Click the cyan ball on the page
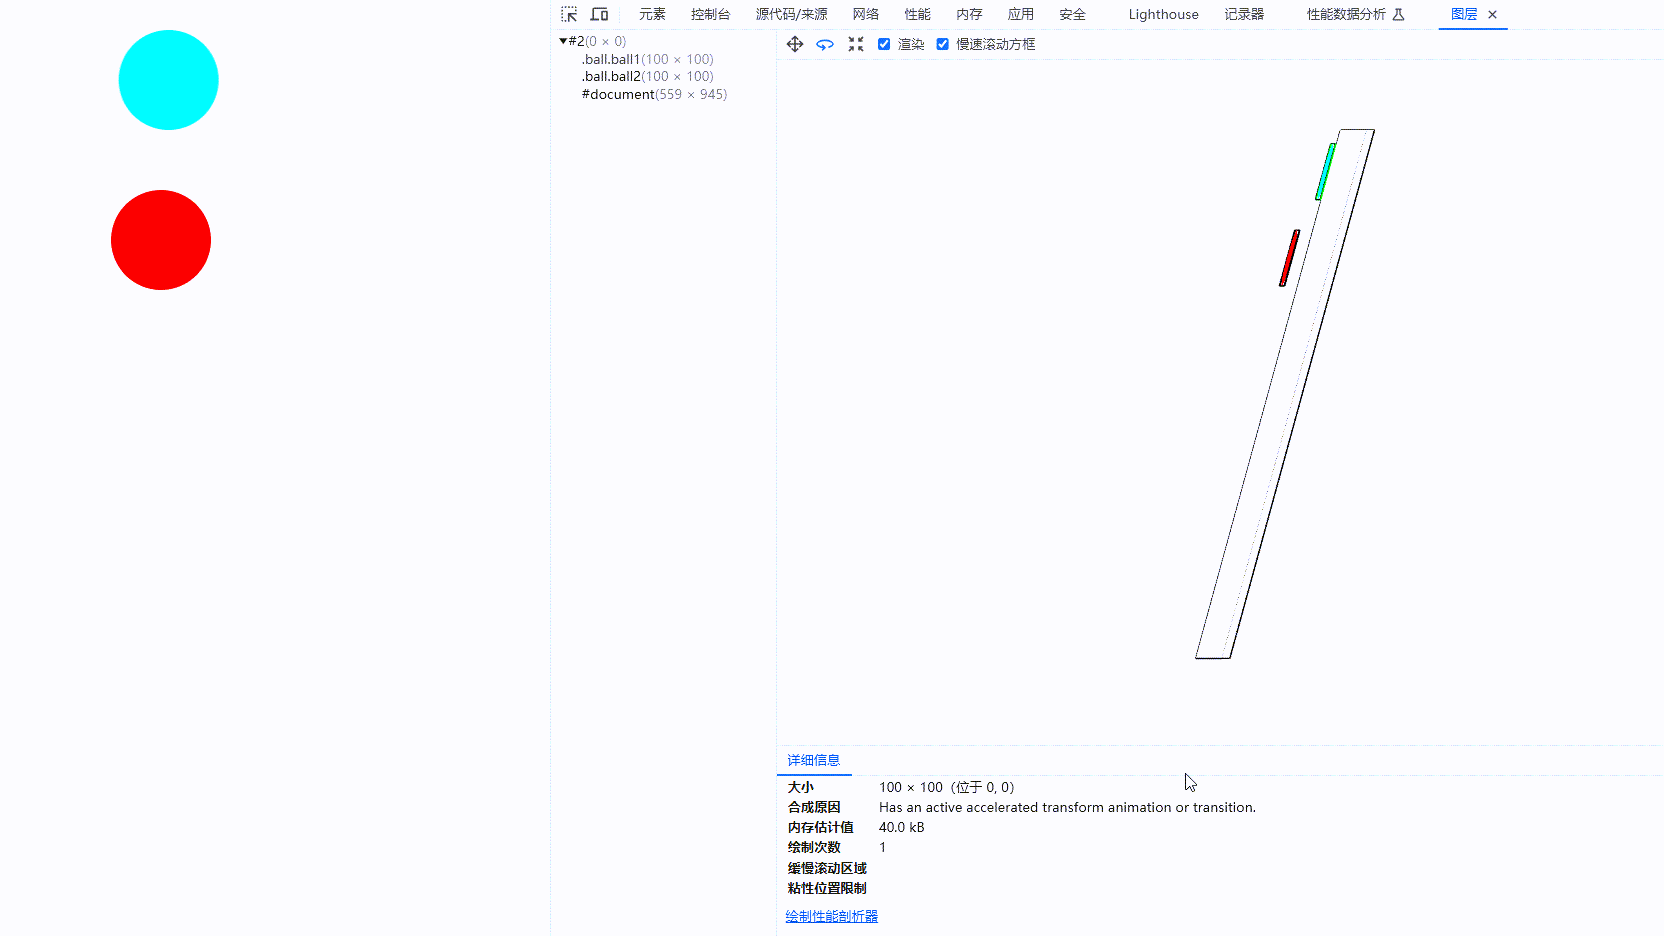This screenshot has width=1664, height=936. pos(168,80)
